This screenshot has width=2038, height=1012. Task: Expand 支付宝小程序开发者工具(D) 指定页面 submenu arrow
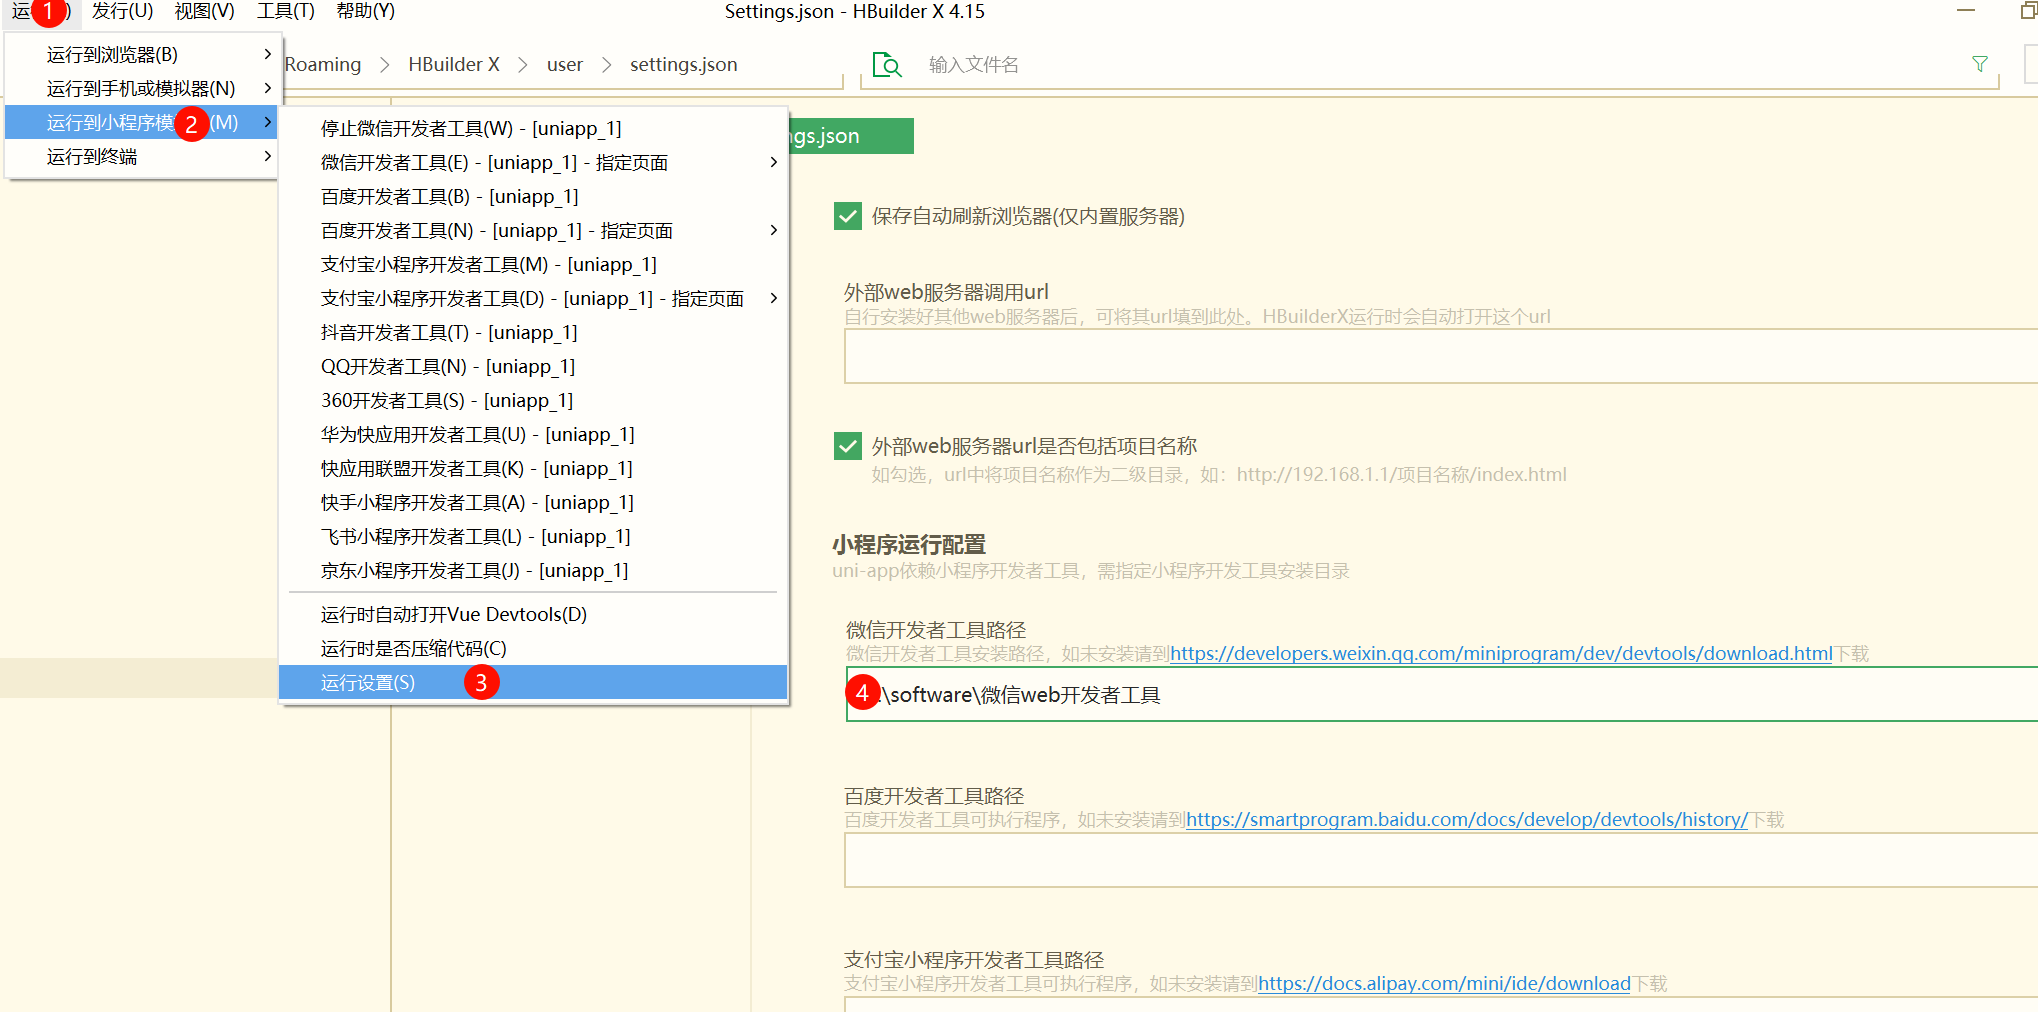click(x=773, y=298)
